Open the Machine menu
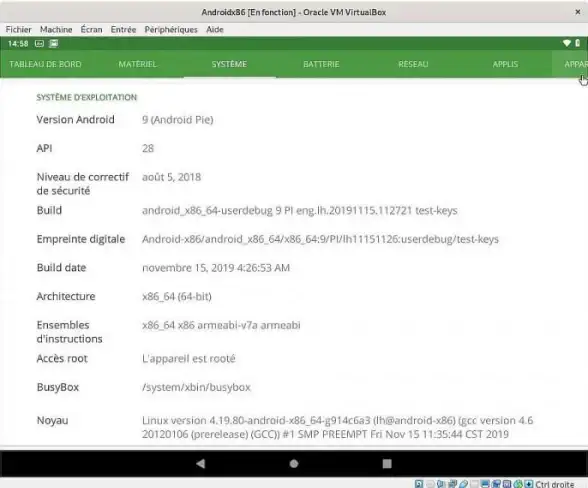 [x=56, y=30]
